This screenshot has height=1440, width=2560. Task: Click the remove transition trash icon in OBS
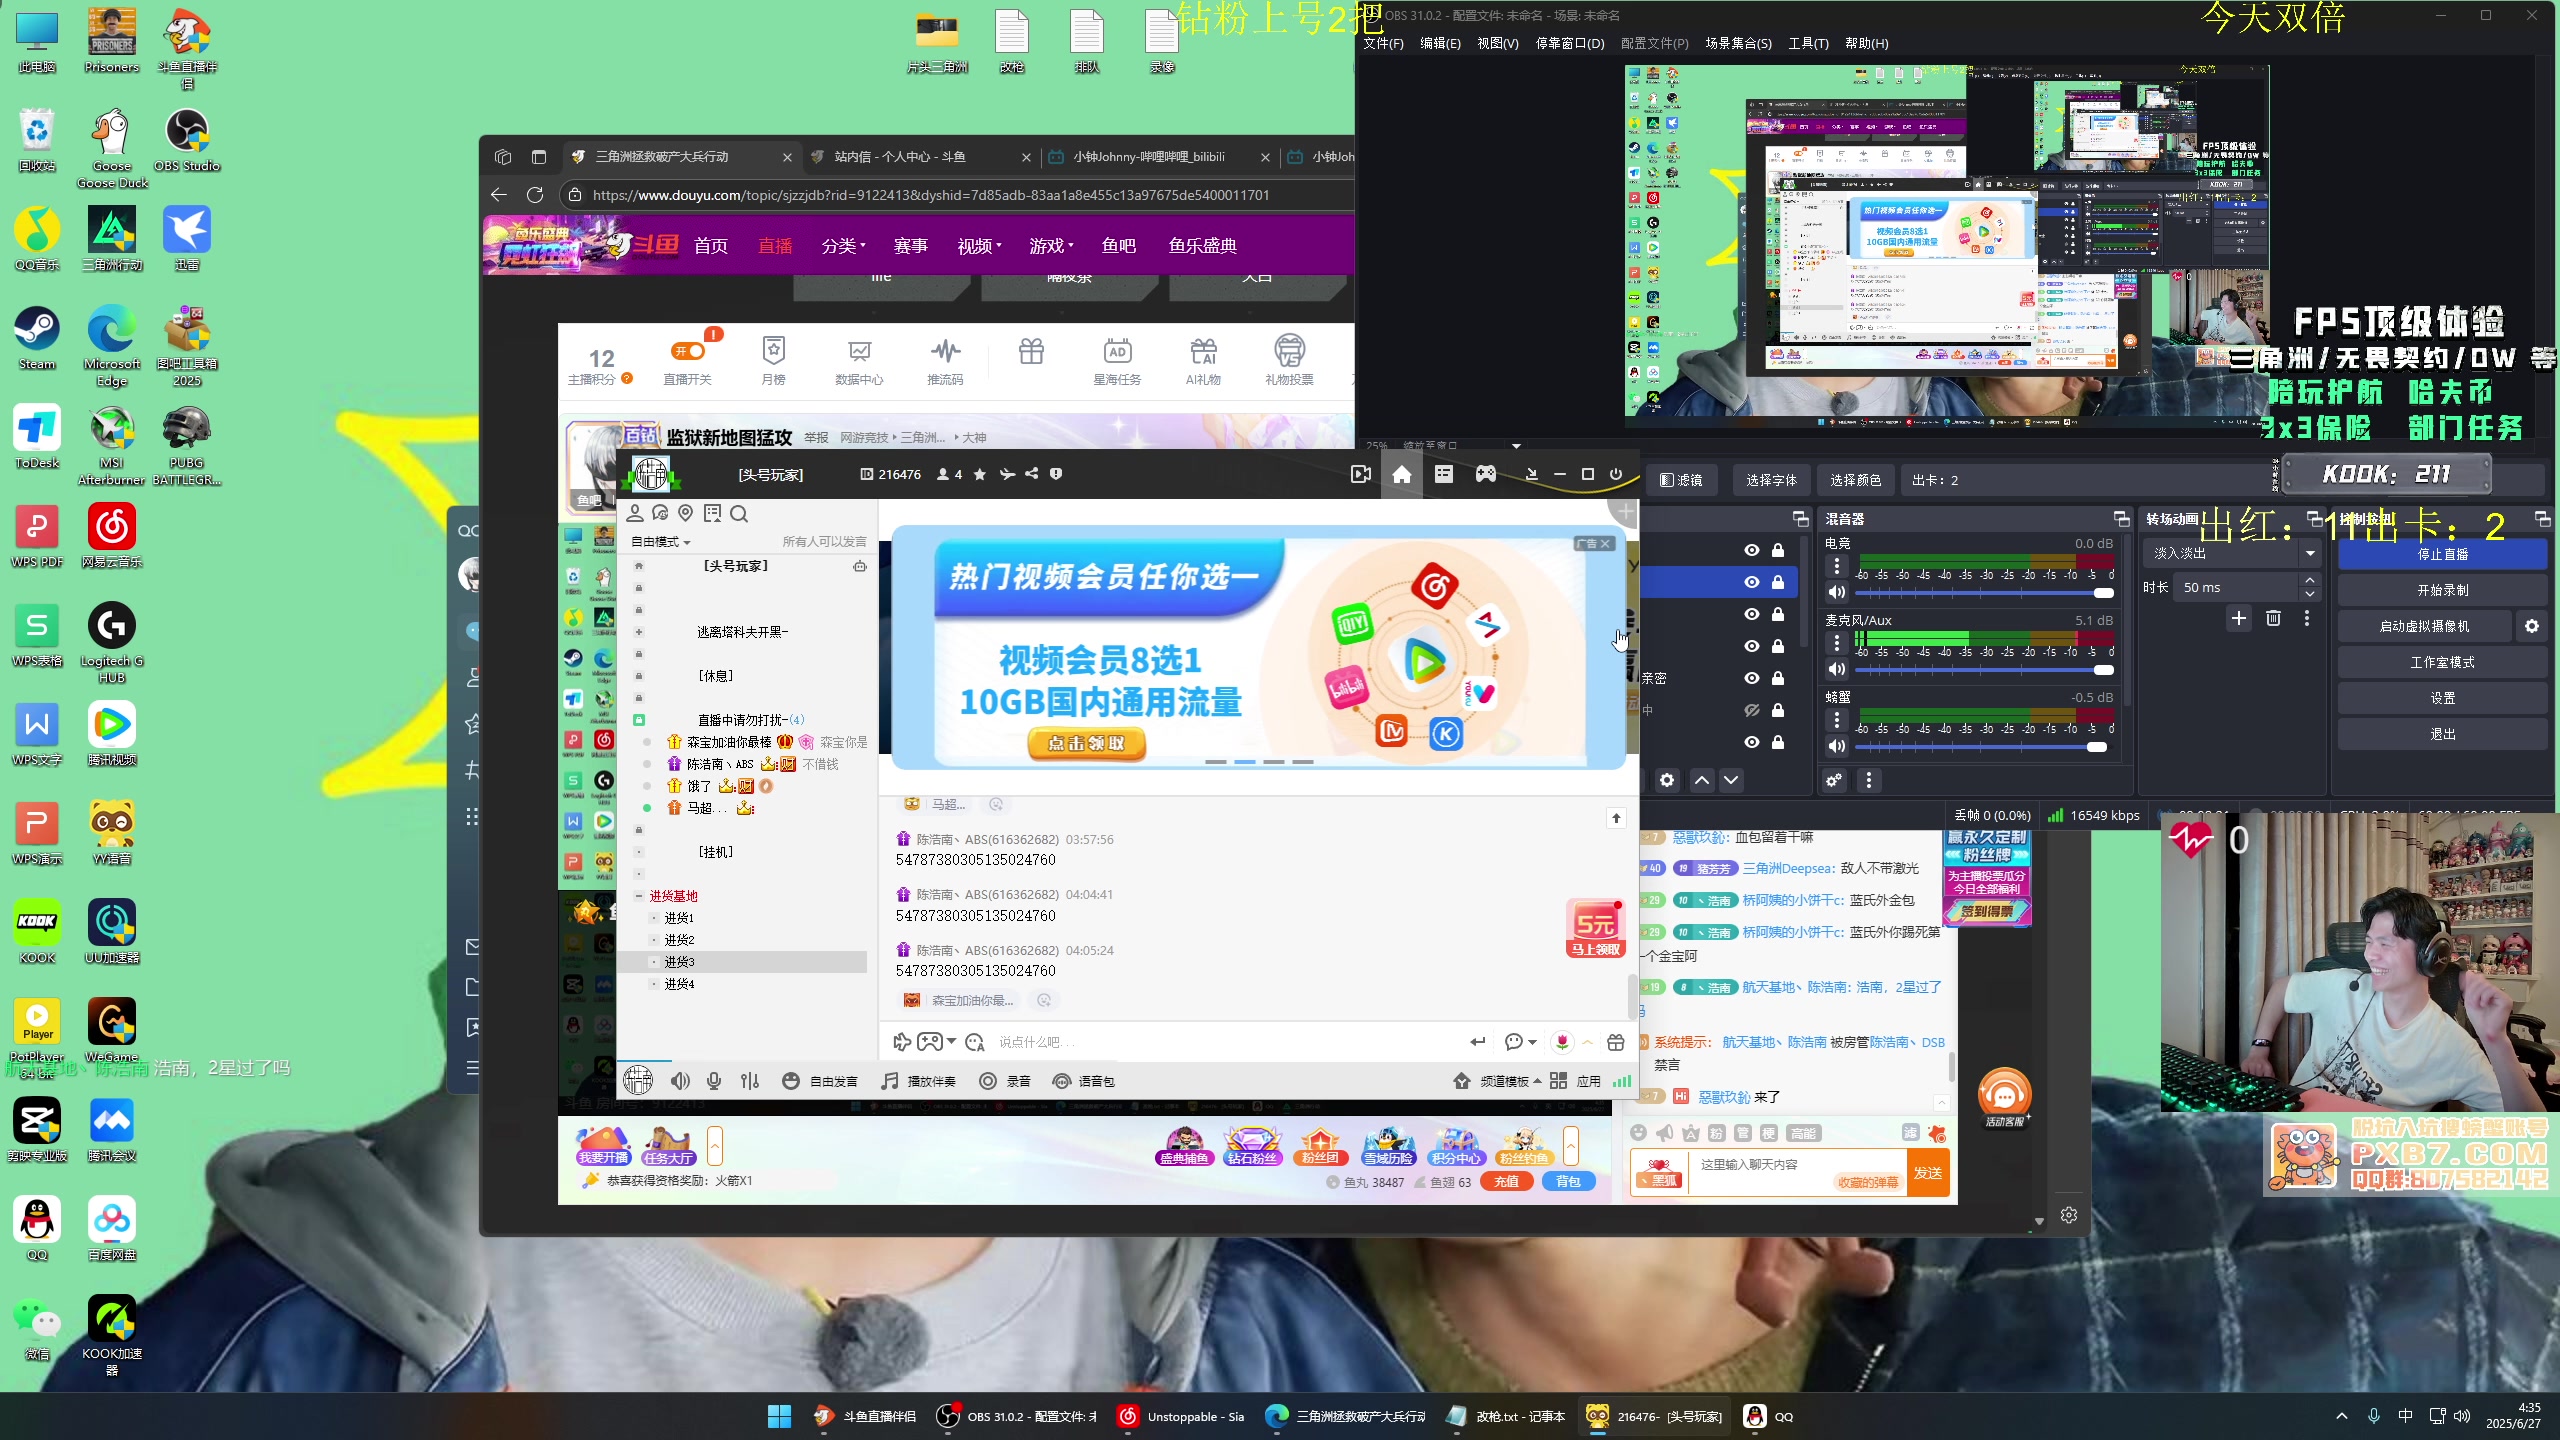[2273, 619]
